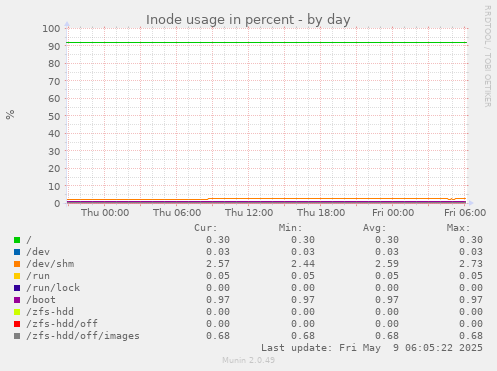The image size is (497, 371).
Task: Click the 'Last update' timestamp line
Action: coord(372,348)
